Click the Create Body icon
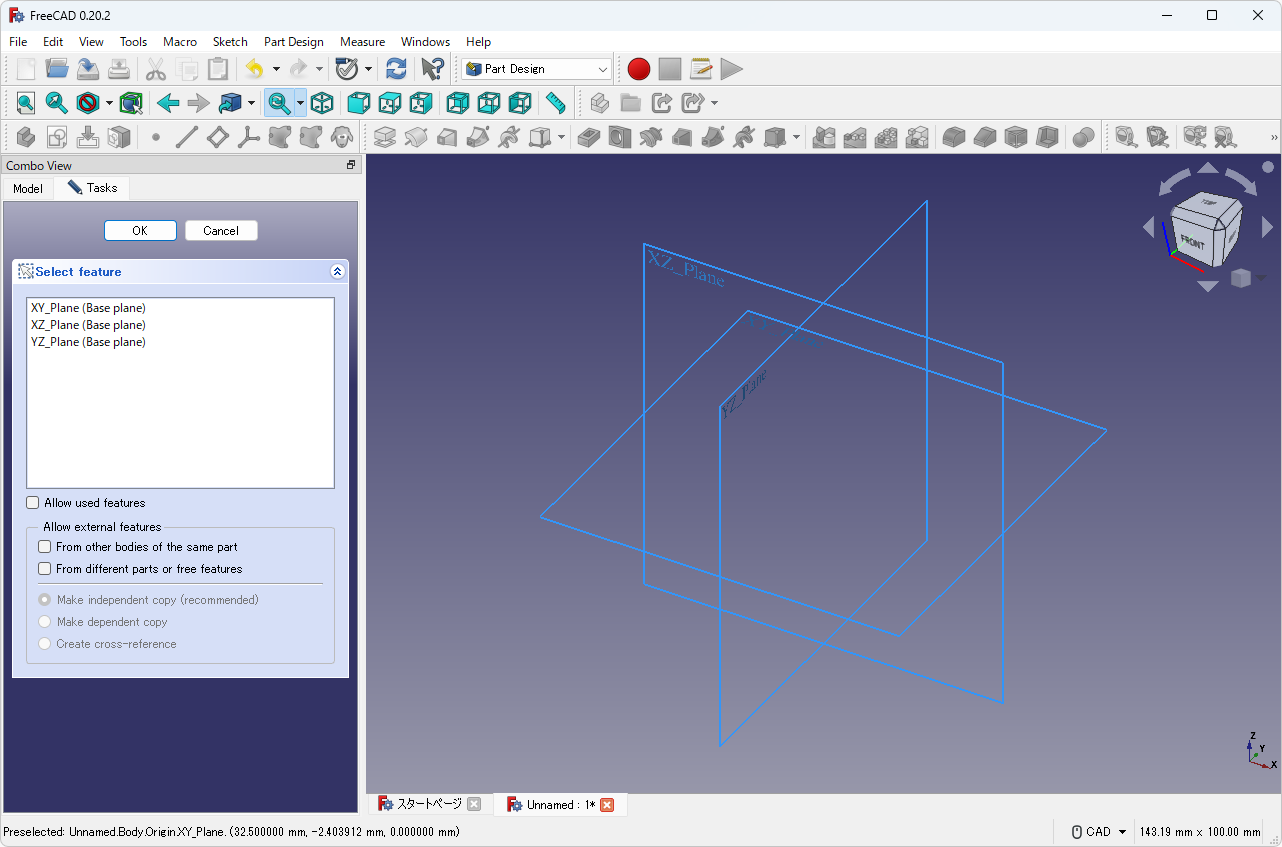Image resolution: width=1282 pixels, height=847 pixels. (x=26, y=137)
